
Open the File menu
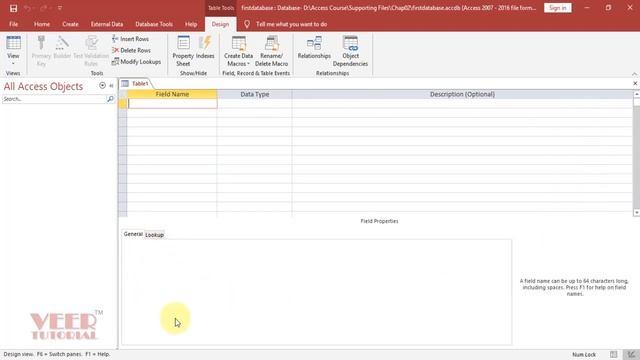point(13,24)
